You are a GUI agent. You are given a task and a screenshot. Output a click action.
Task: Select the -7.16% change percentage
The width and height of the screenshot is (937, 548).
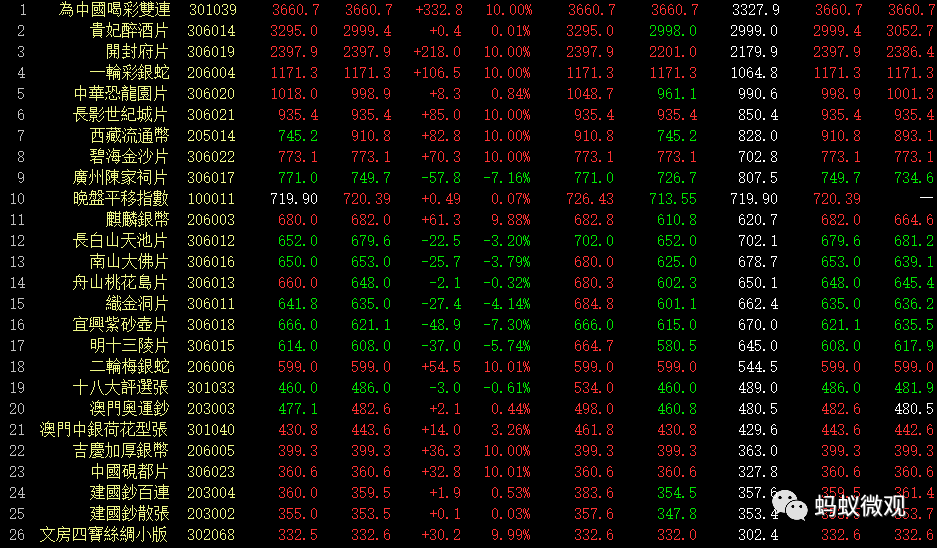click(x=507, y=178)
